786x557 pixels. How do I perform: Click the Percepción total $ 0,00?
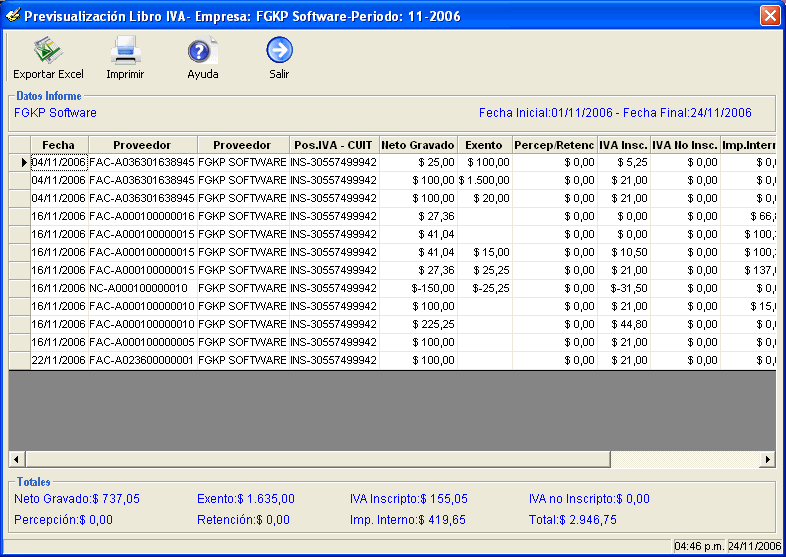[63, 520]
